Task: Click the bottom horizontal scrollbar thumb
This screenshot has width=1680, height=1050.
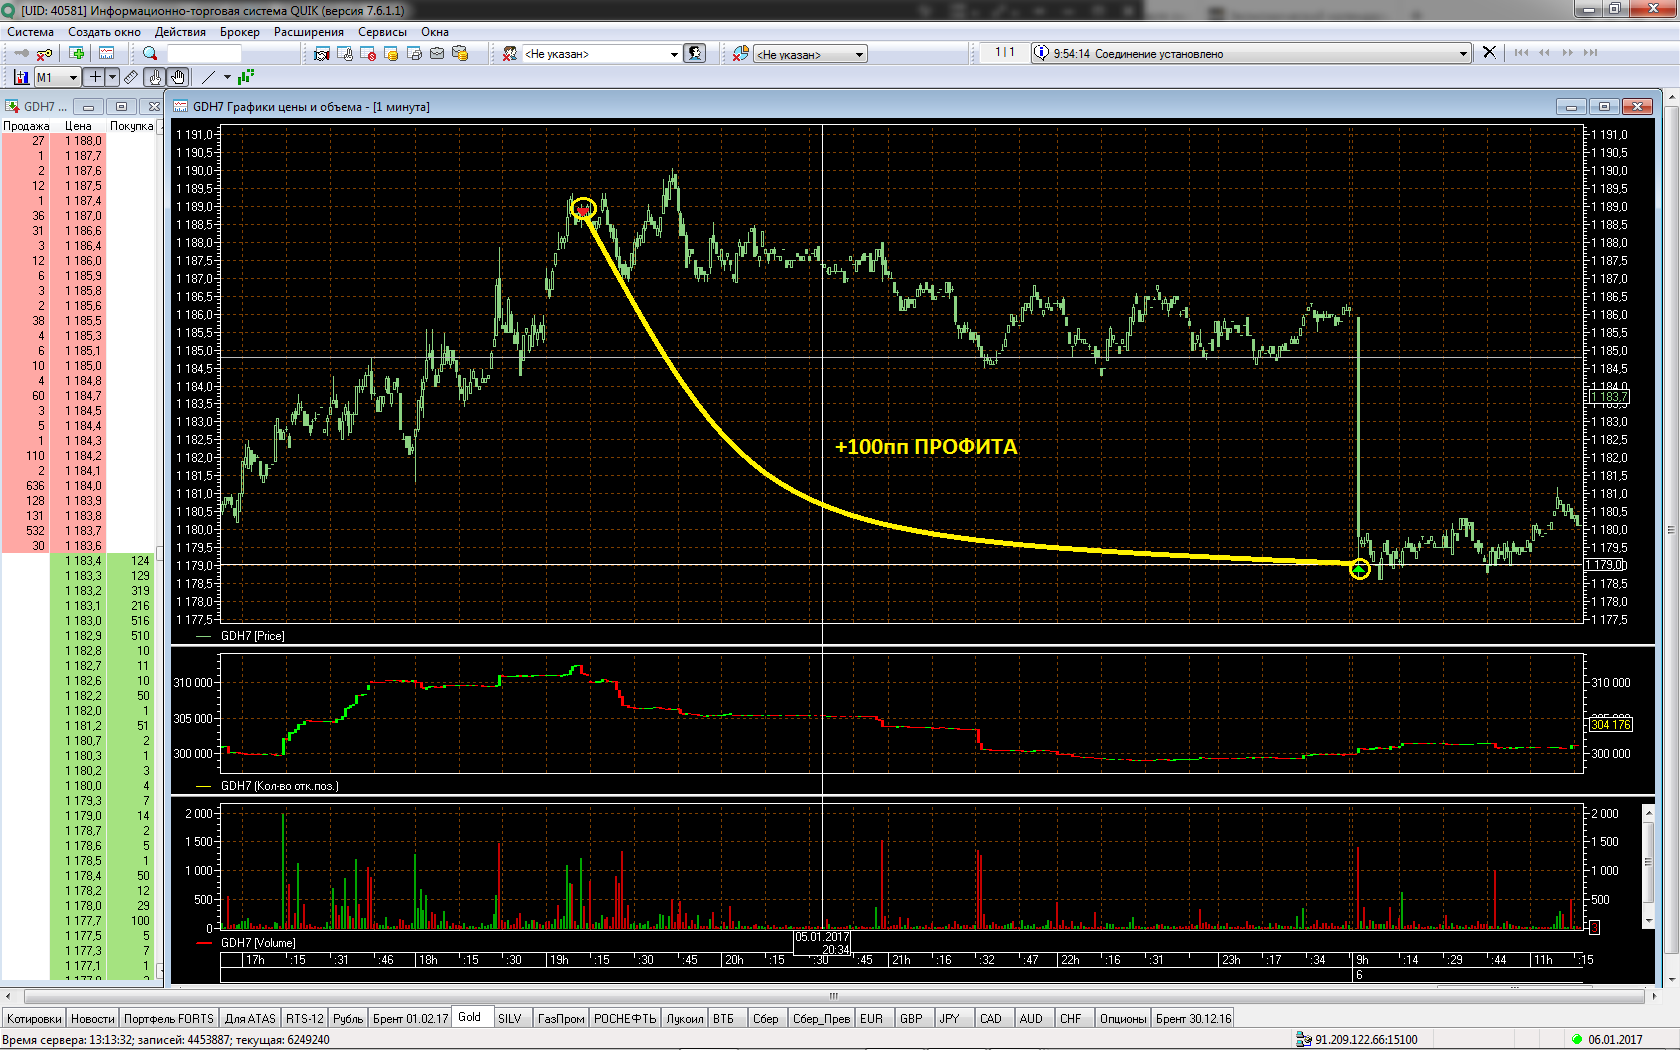Action: coord(833,996)
